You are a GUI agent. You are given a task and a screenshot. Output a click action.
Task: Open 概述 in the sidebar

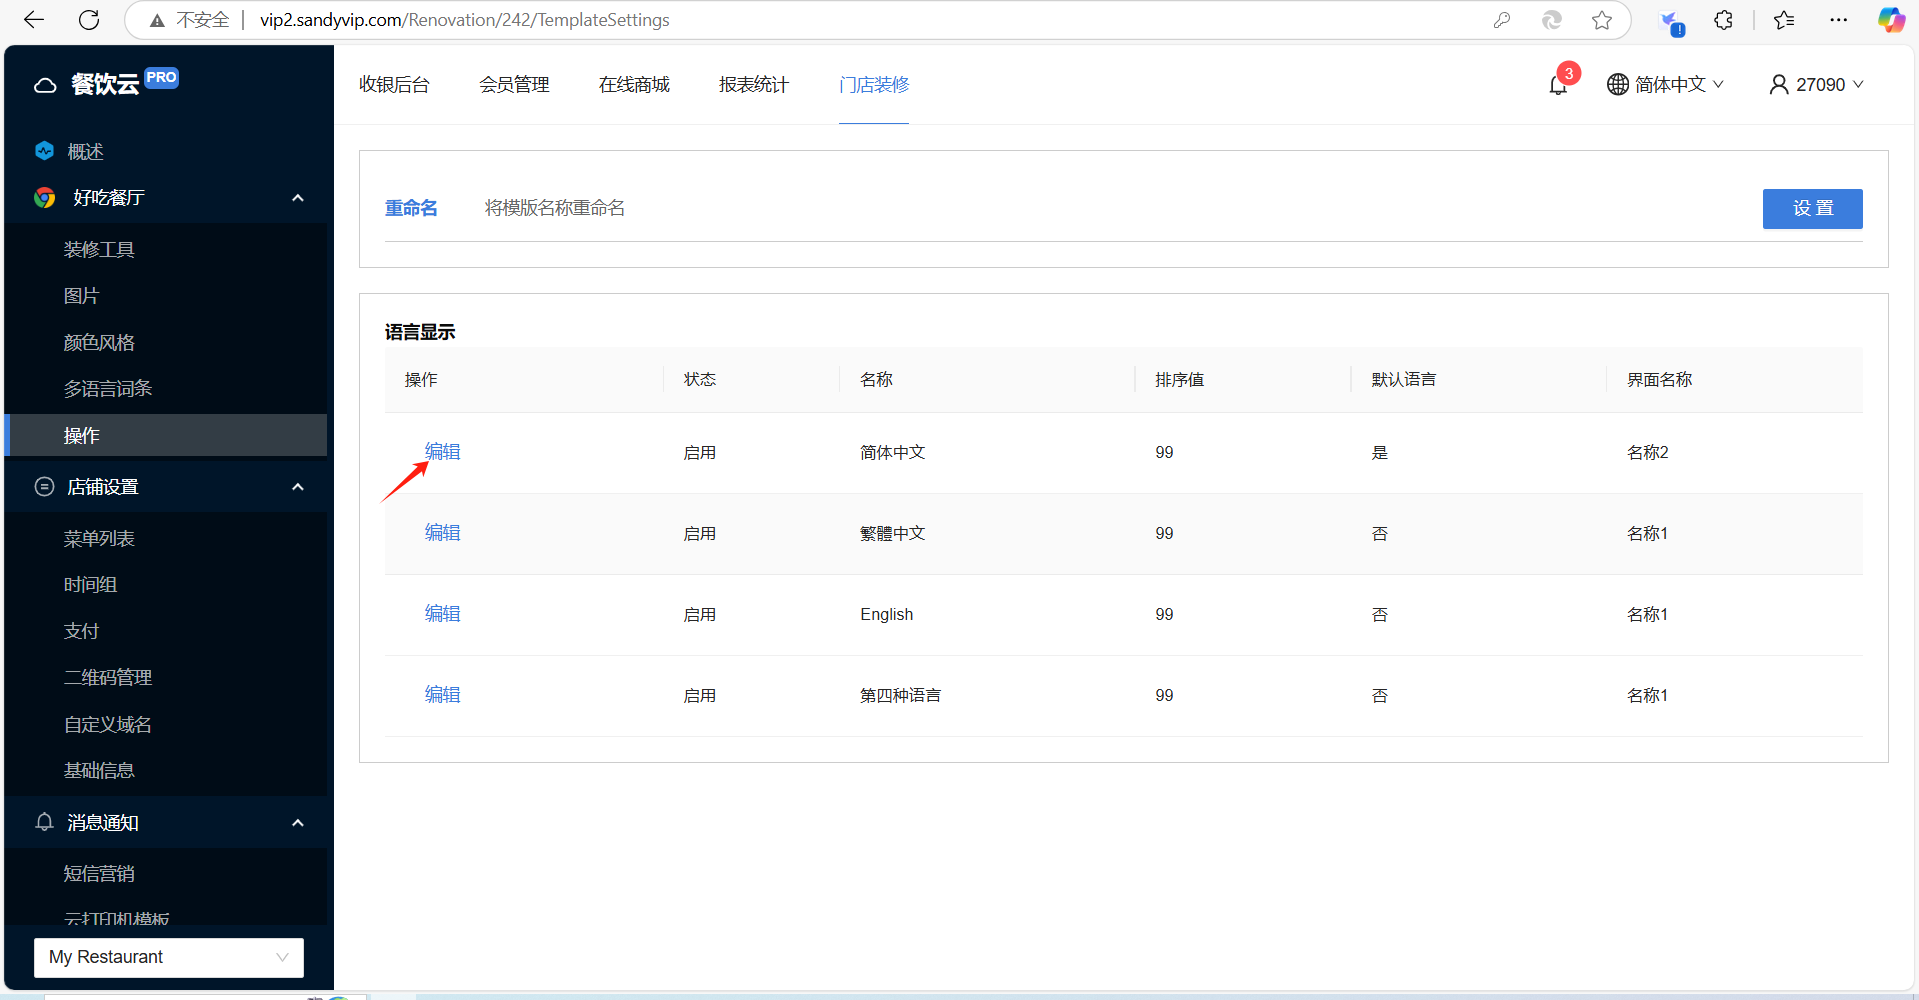85,151
